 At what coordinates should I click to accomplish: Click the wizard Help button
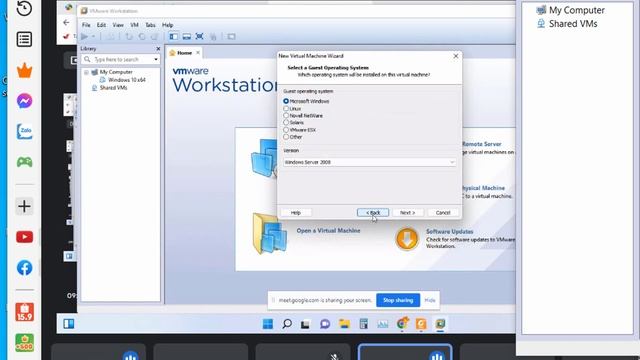(296, 213)
